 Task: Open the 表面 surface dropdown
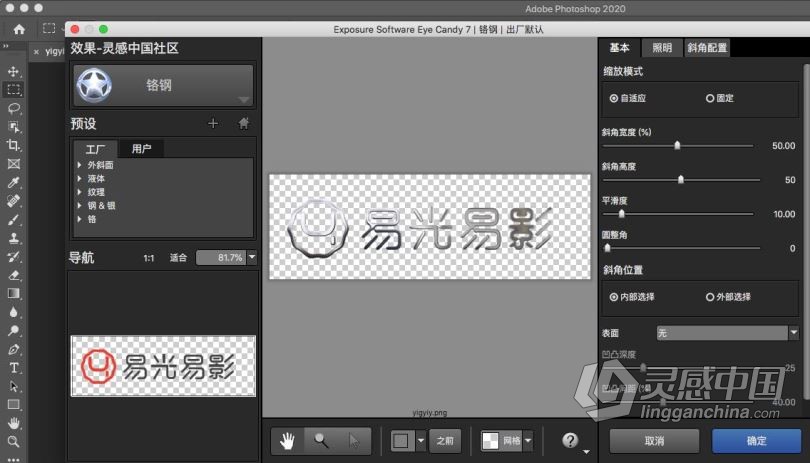click(727, 333)
